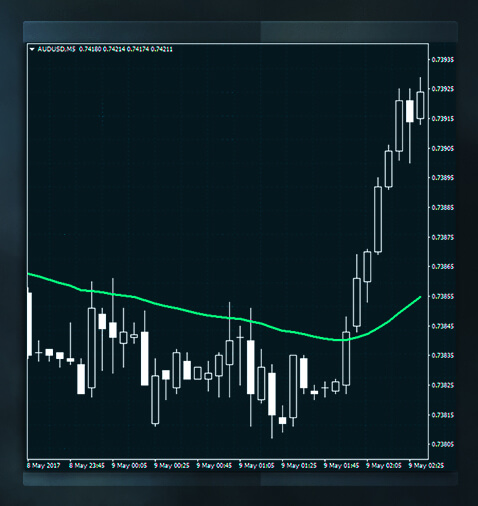Click the 9 May 02:05 time label
Image resolution: width=478 pixels, height=506 pixels.
pos(384,466)
